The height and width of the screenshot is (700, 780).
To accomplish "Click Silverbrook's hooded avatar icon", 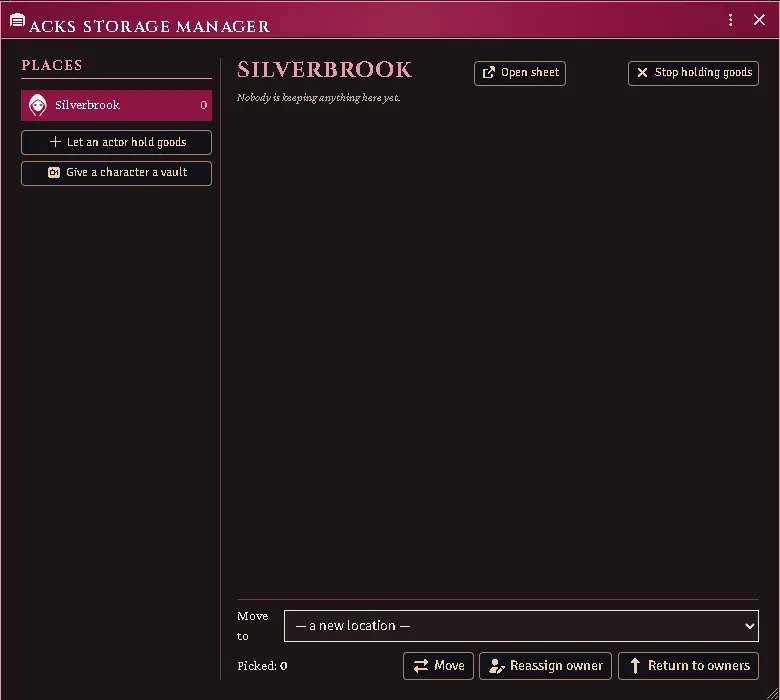I will click(38, 105).
